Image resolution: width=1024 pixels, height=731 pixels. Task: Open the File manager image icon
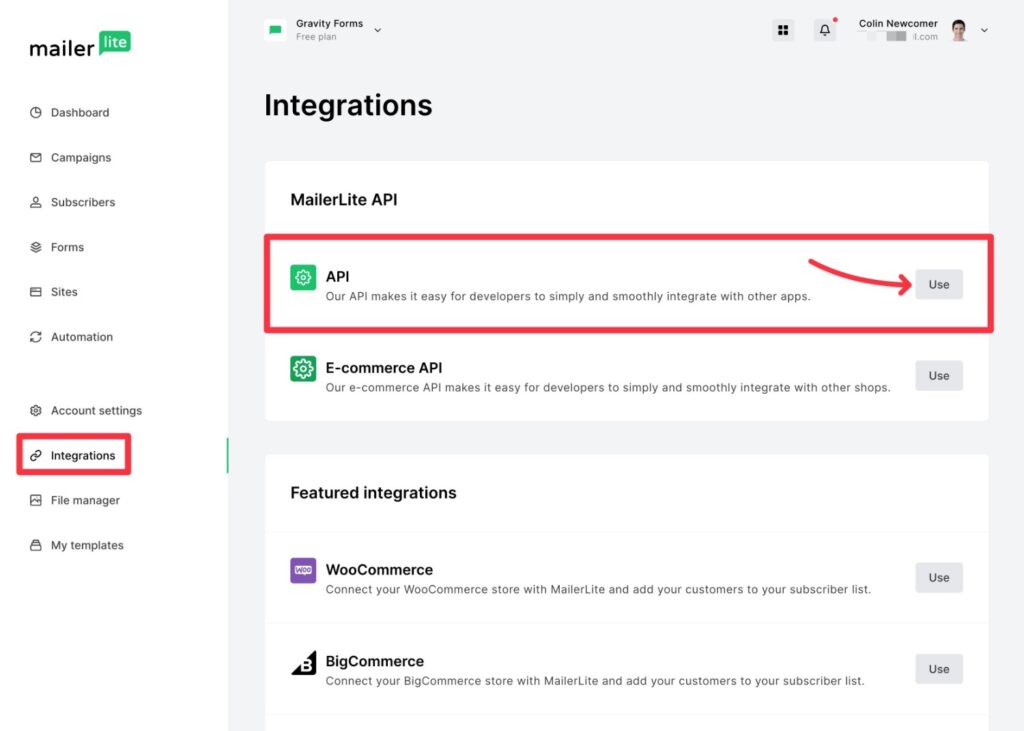point(36,500)
